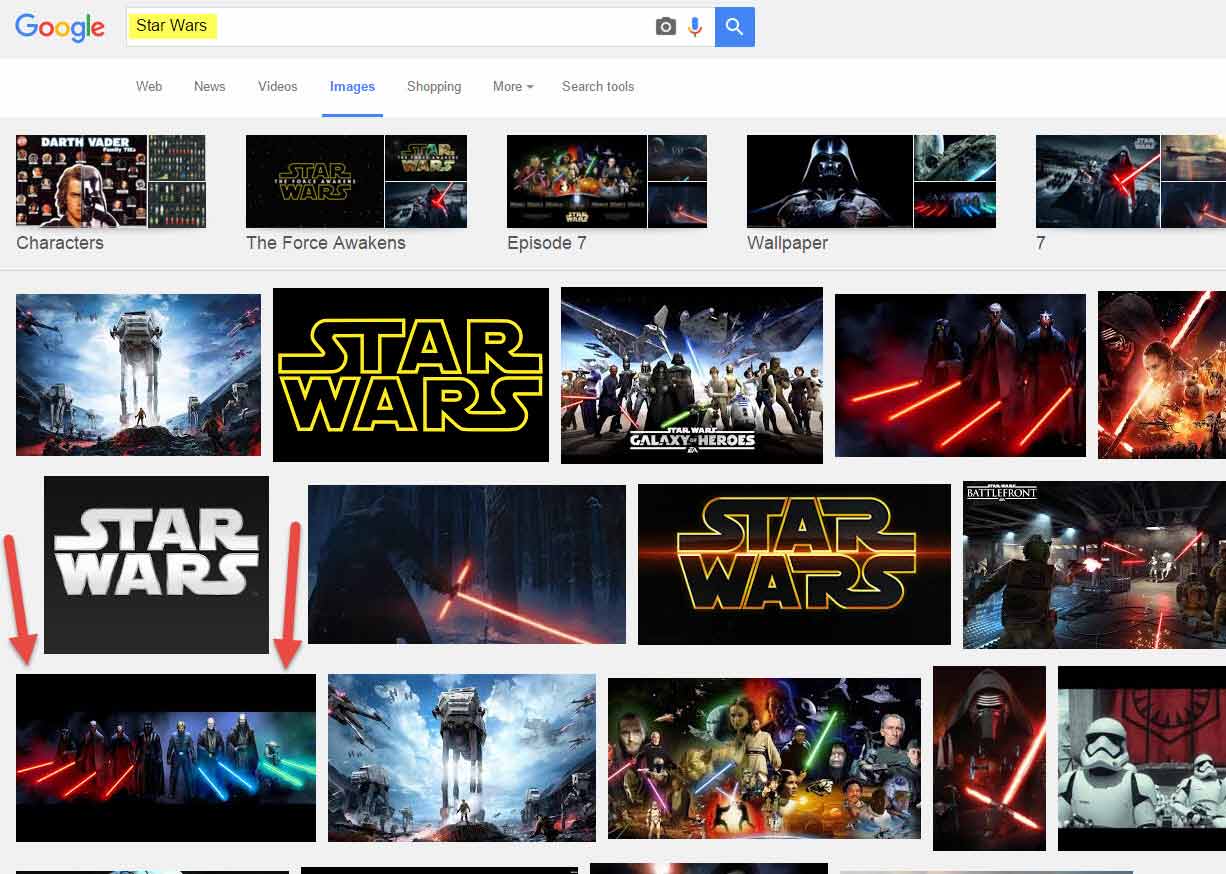This screenshot has width=1226, height=874.
Task: Switch to the News tab
Action: (209, 87)
